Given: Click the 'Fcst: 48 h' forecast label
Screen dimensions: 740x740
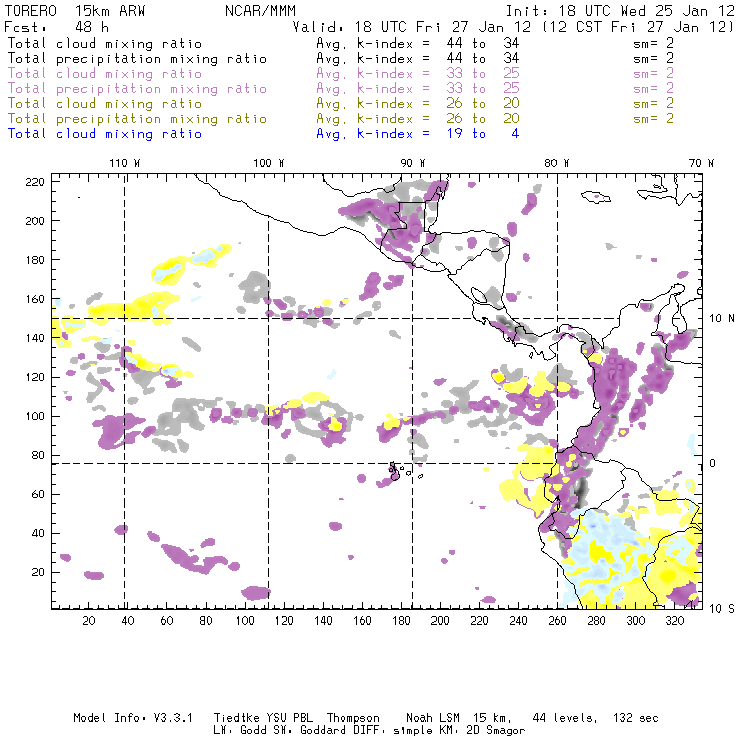Looking at the screenshot, I should [x=56, y=26].
